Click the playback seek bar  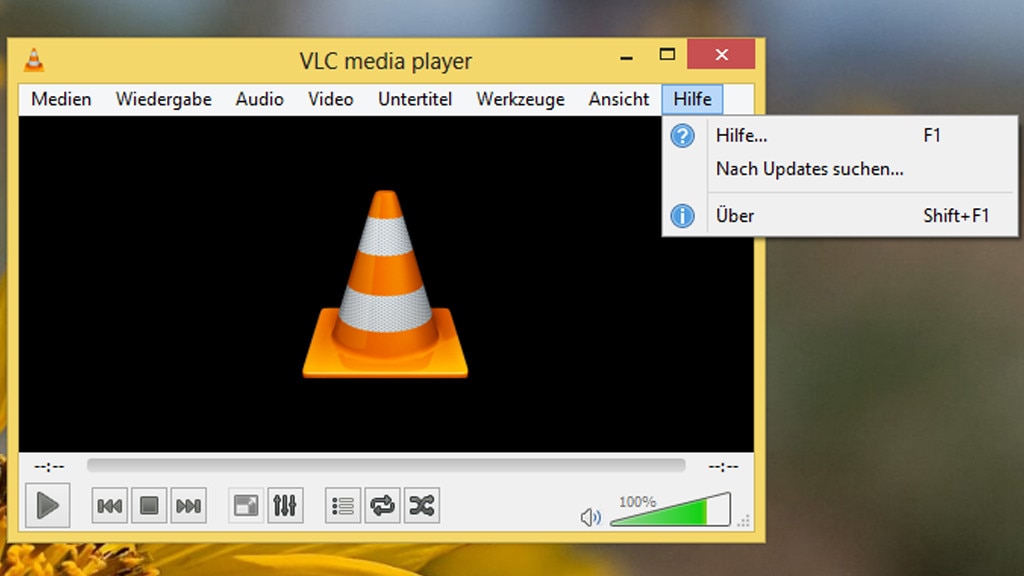coord(386,466)
